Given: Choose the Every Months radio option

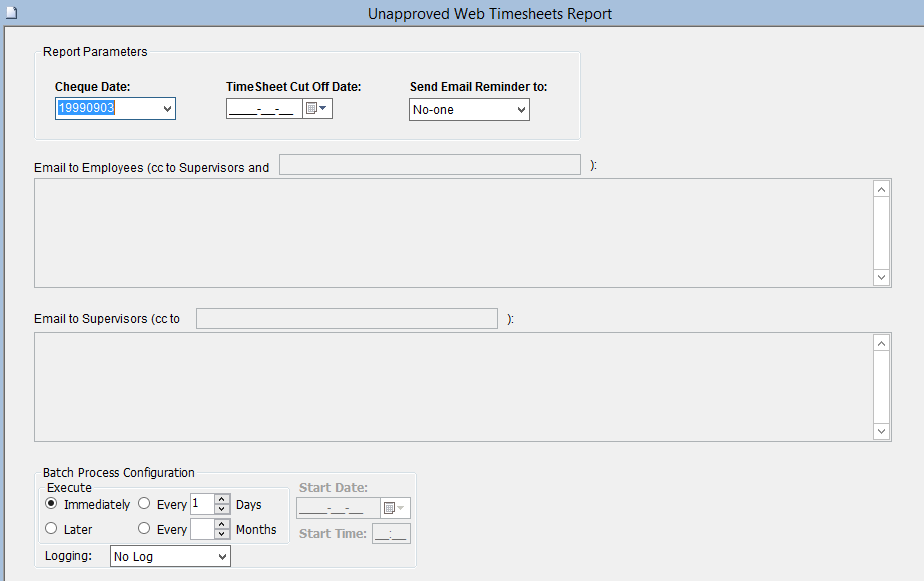Looking at the screenshot, I should 144,529.
